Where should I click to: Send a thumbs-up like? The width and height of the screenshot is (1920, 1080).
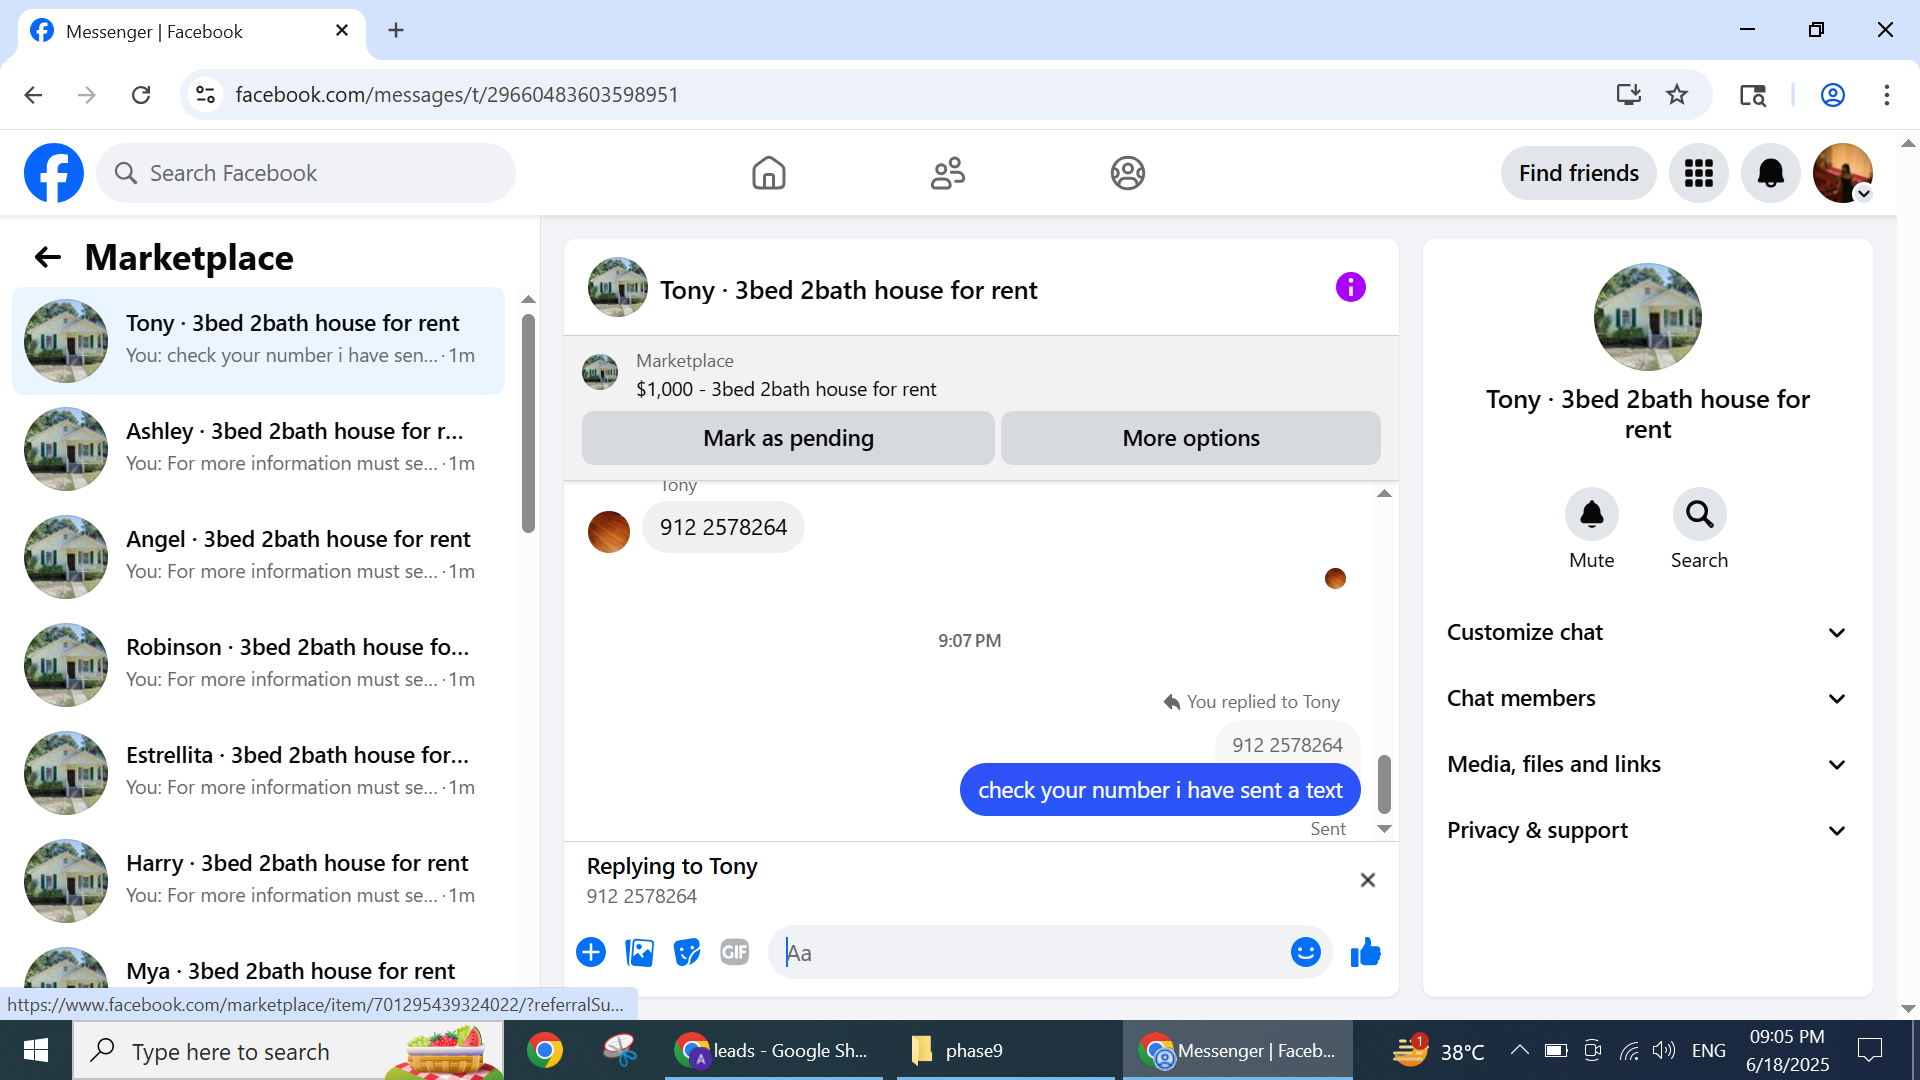coord(1365,952)
